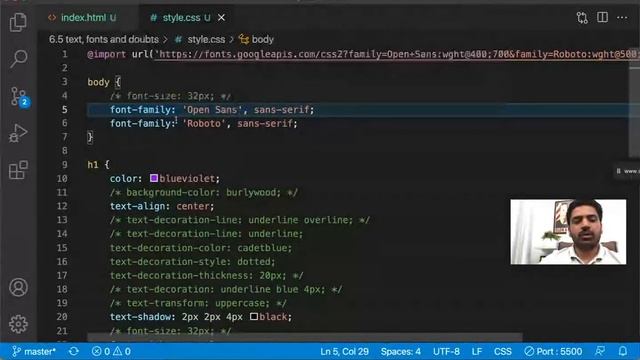Select CSS language mode
The width and height of the screenshot is (640, 360).
click(502, 351)
